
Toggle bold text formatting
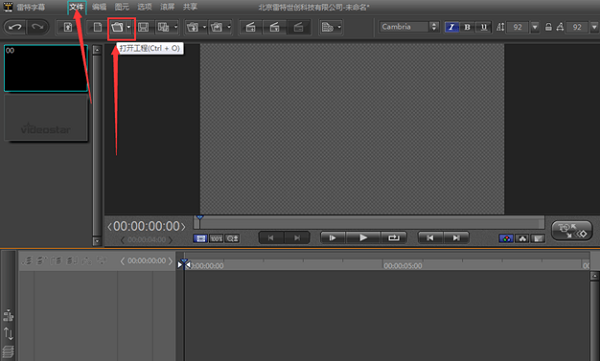467,27
